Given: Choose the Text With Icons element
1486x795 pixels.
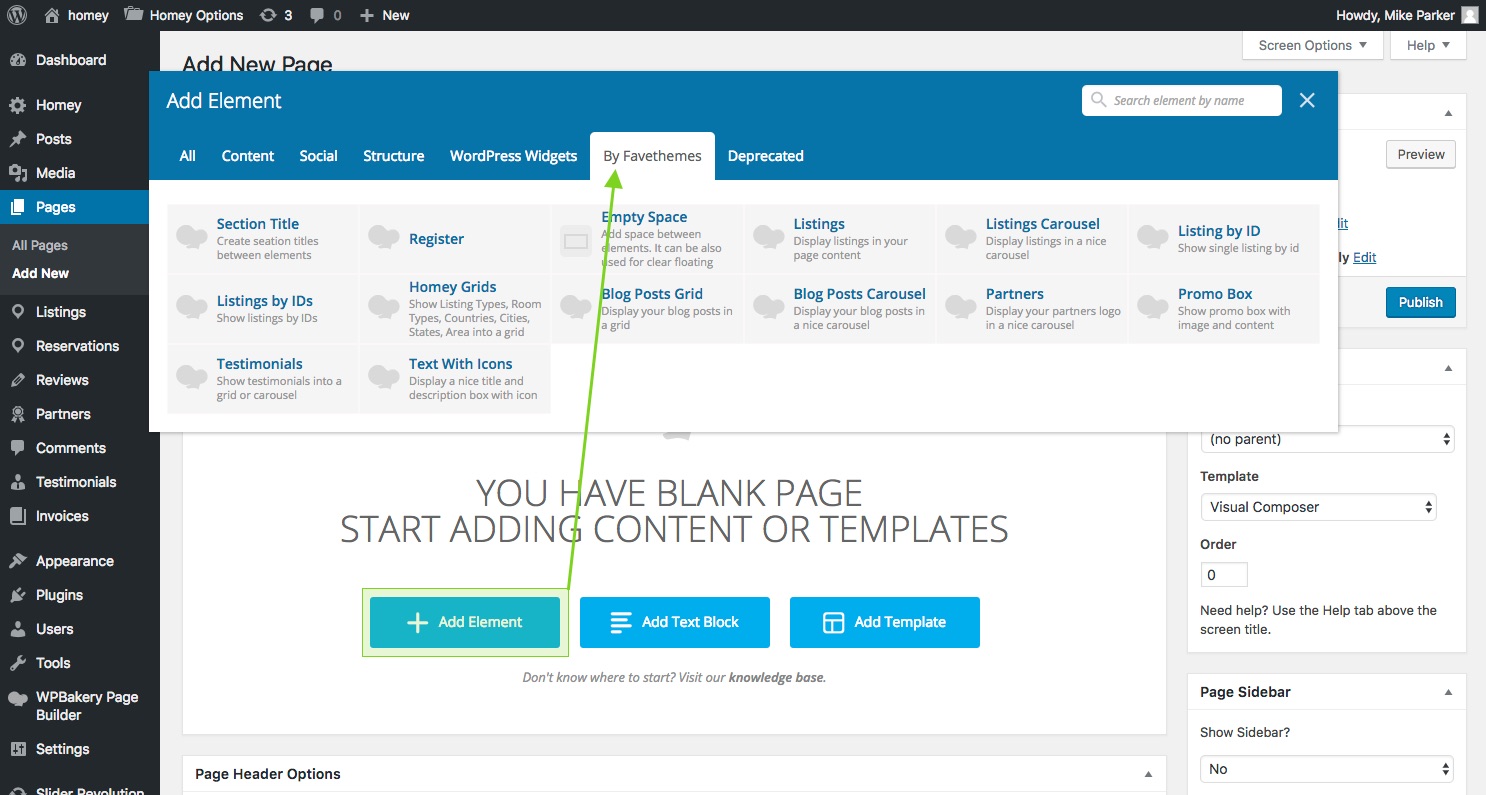Looking at the screenshot, I should point(454,379).
